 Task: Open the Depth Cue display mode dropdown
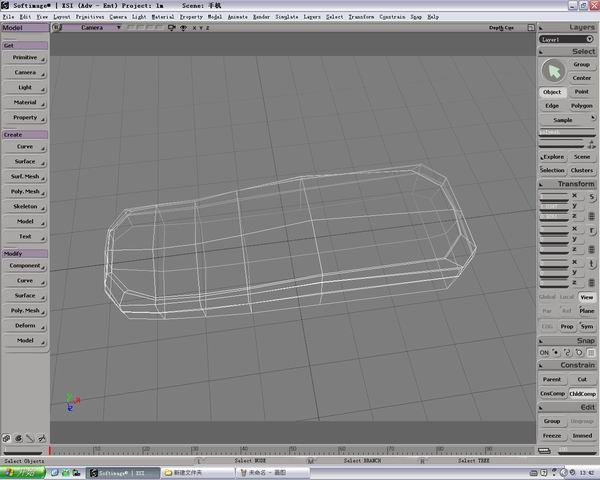[501, 28]
